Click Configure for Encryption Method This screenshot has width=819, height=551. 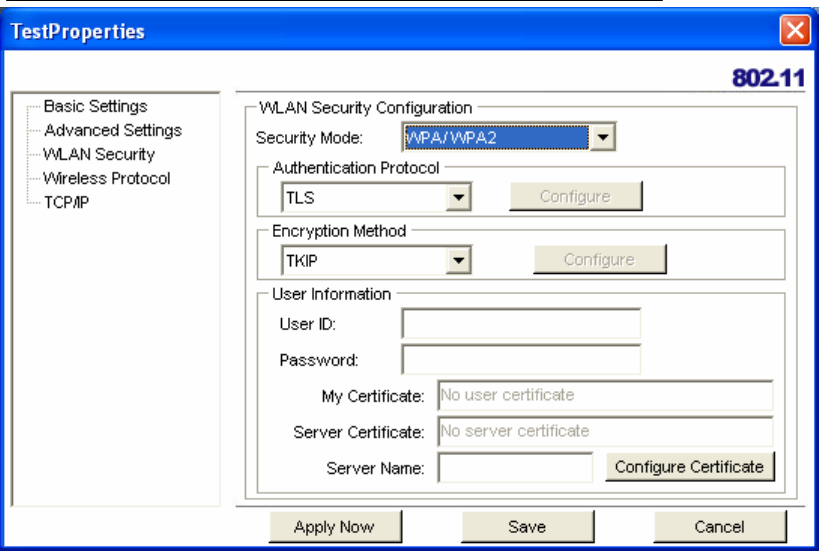(600, 259)
